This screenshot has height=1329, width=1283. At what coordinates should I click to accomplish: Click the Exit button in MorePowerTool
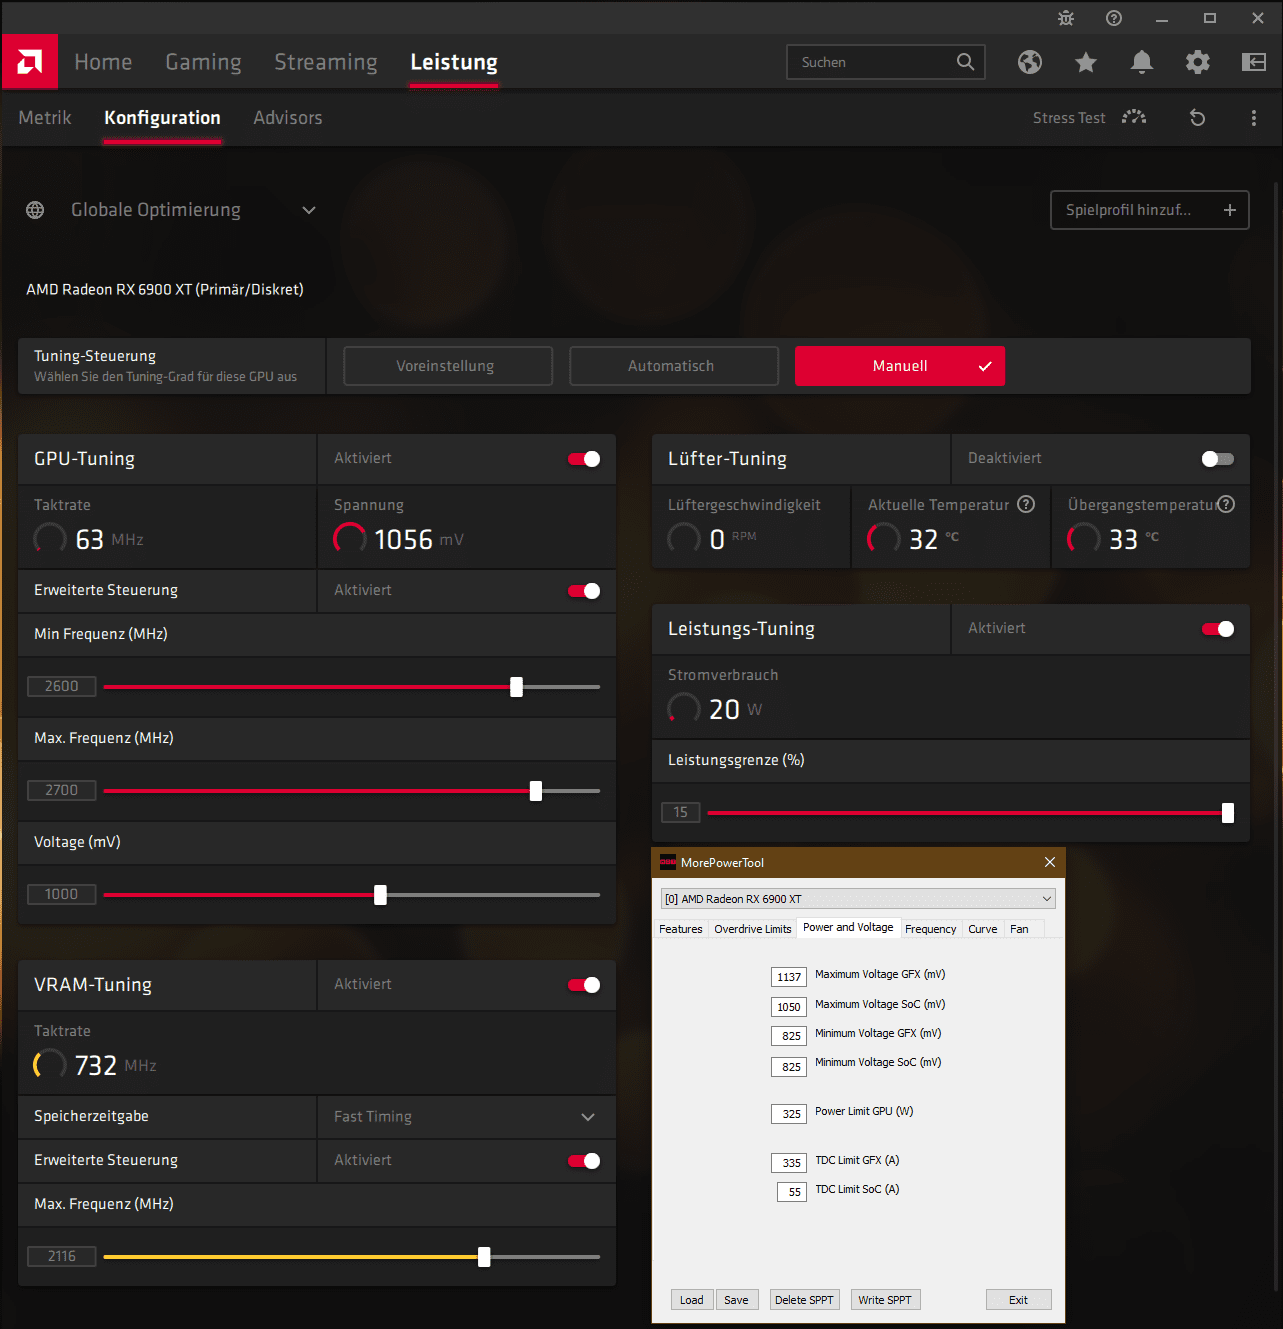click(x=1019, y=1300)
